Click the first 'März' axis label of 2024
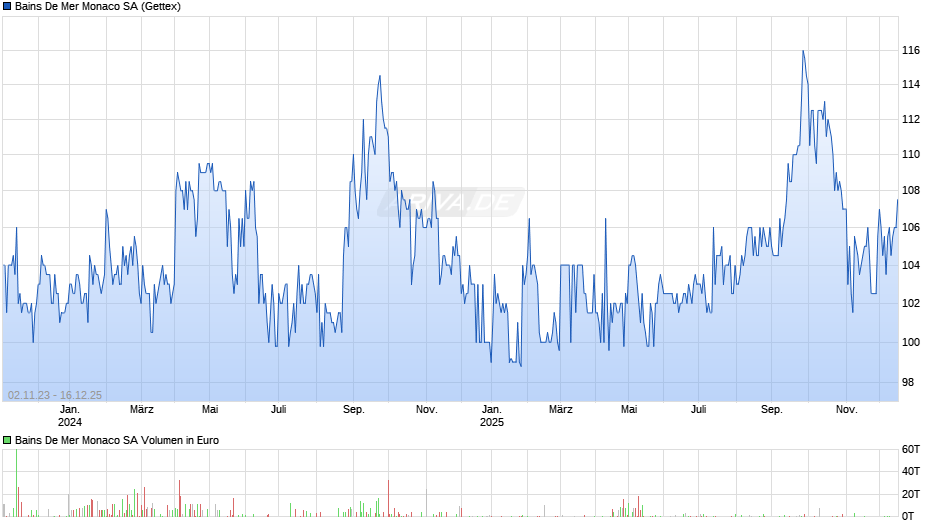Image resolution: width=940 pixels, height=526 pixels. coord(141,410)
